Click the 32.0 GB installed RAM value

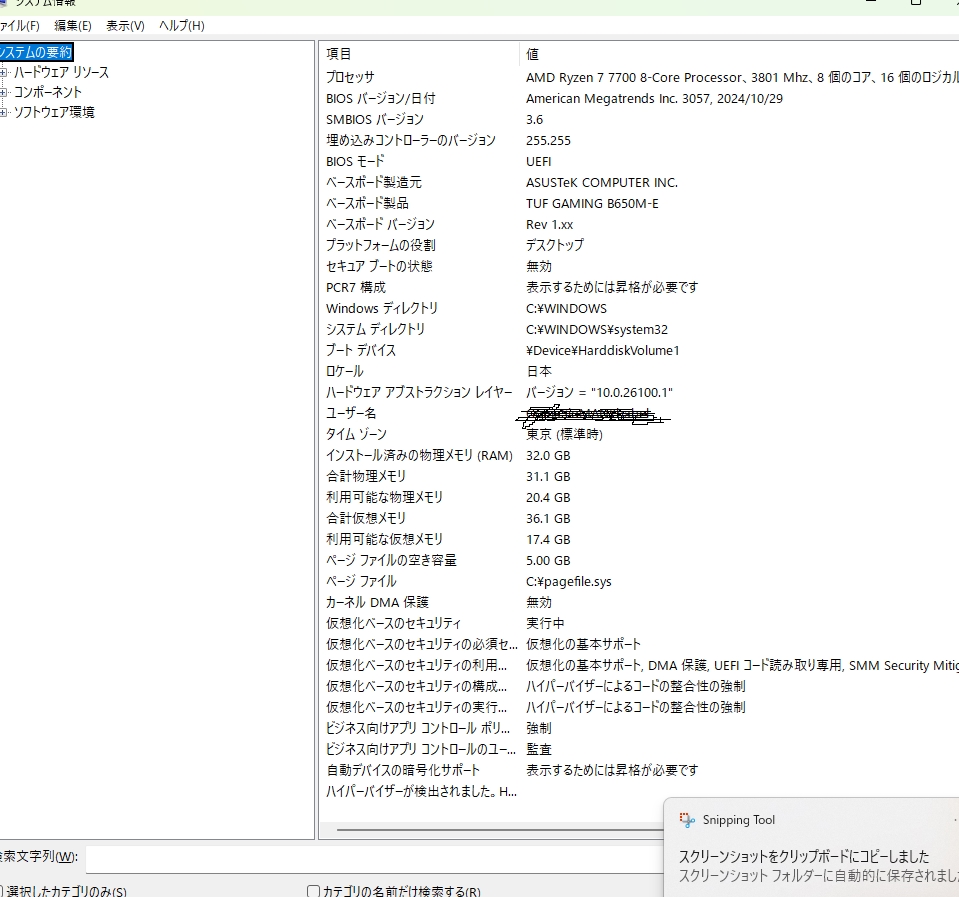(548, 456)
